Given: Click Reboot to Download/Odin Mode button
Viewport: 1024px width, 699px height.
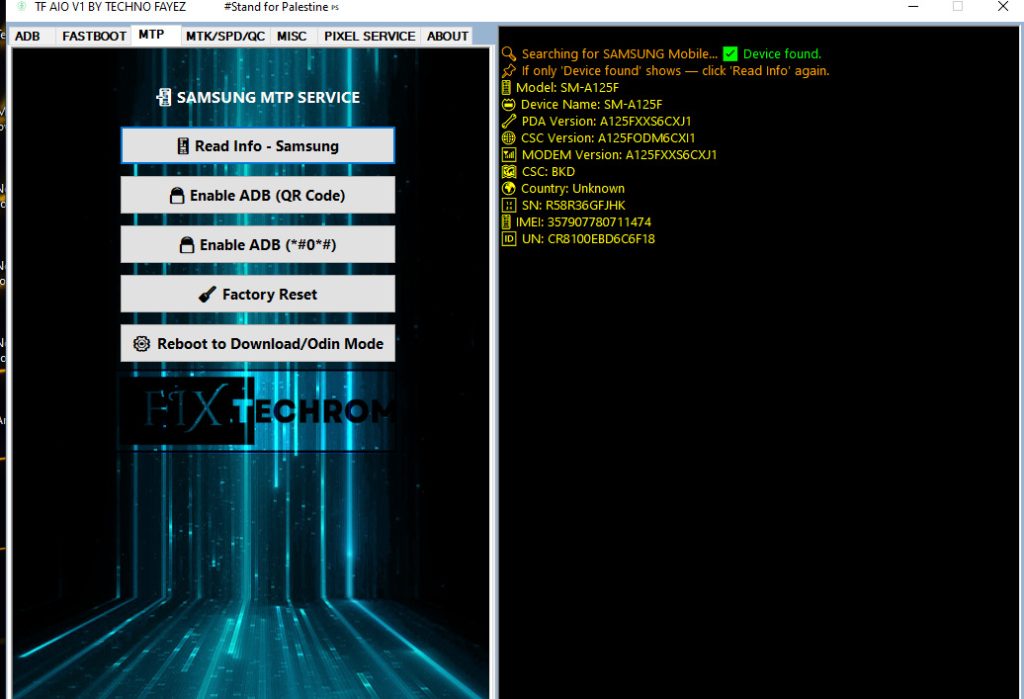Looking at the screenshot, I should [258, 344].
